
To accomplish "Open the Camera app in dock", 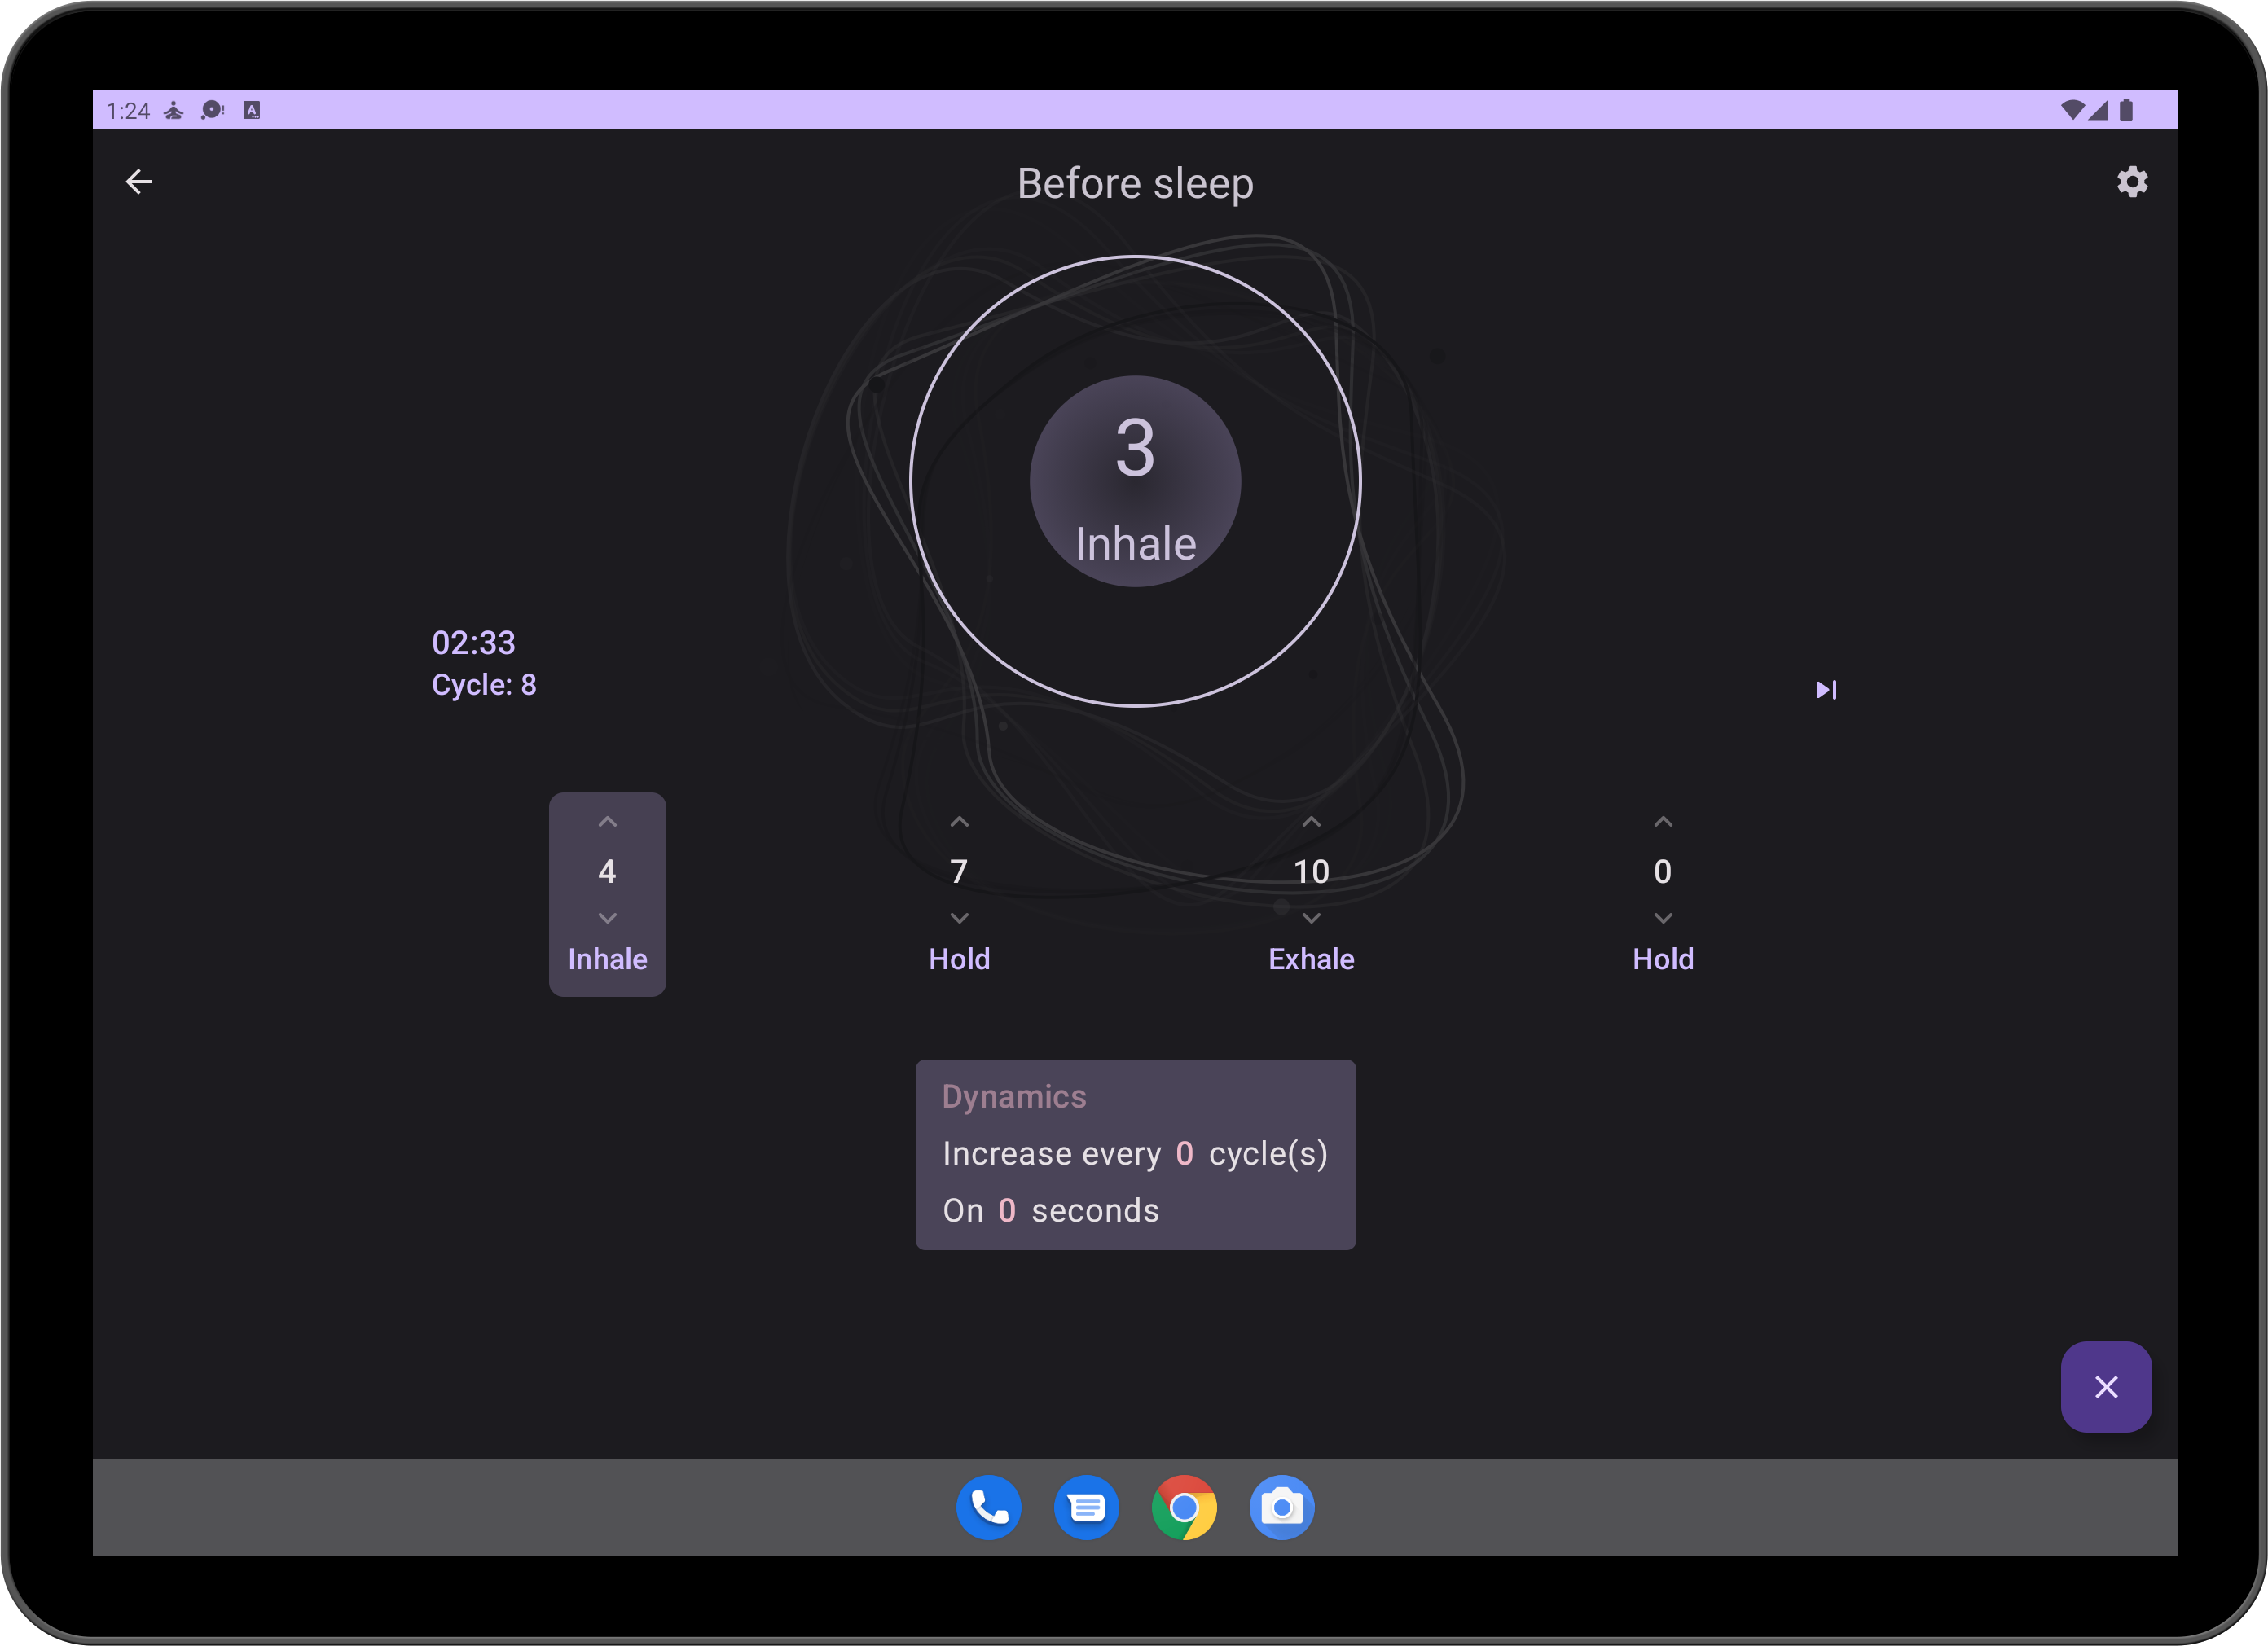I will [x=1282, y=1507].
